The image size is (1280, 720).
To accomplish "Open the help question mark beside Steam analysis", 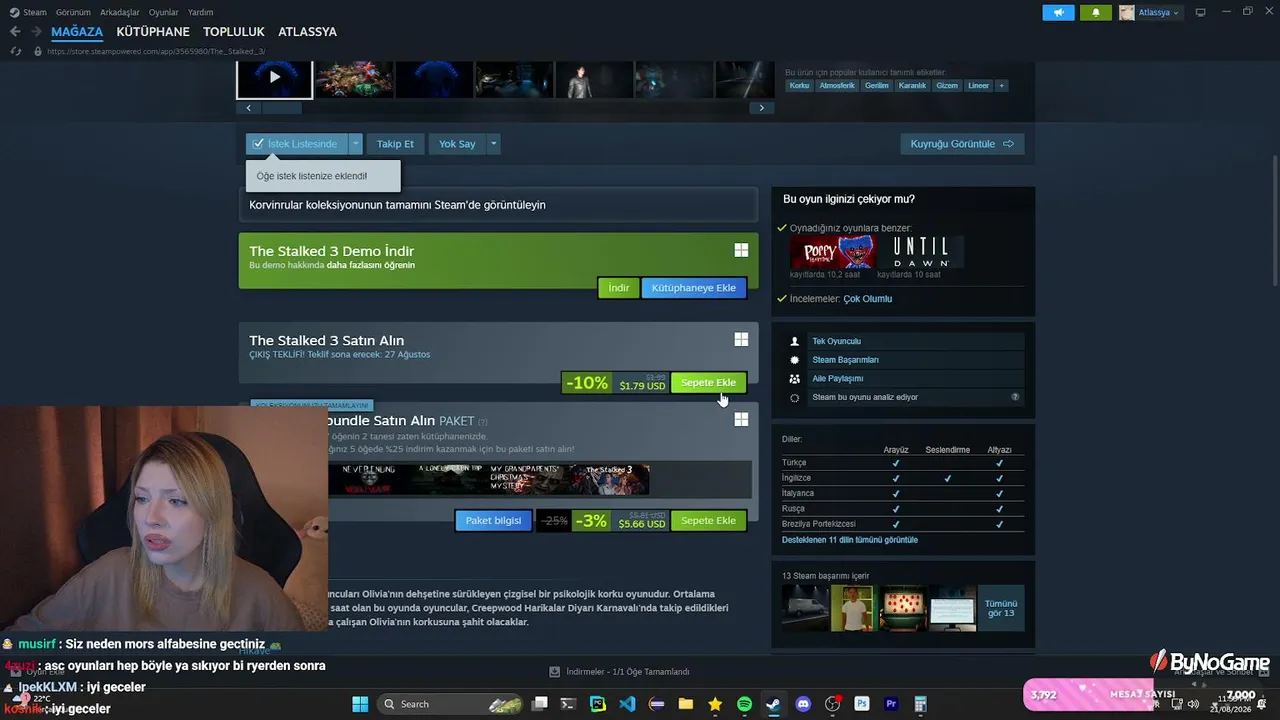I will pos(1015,397).
